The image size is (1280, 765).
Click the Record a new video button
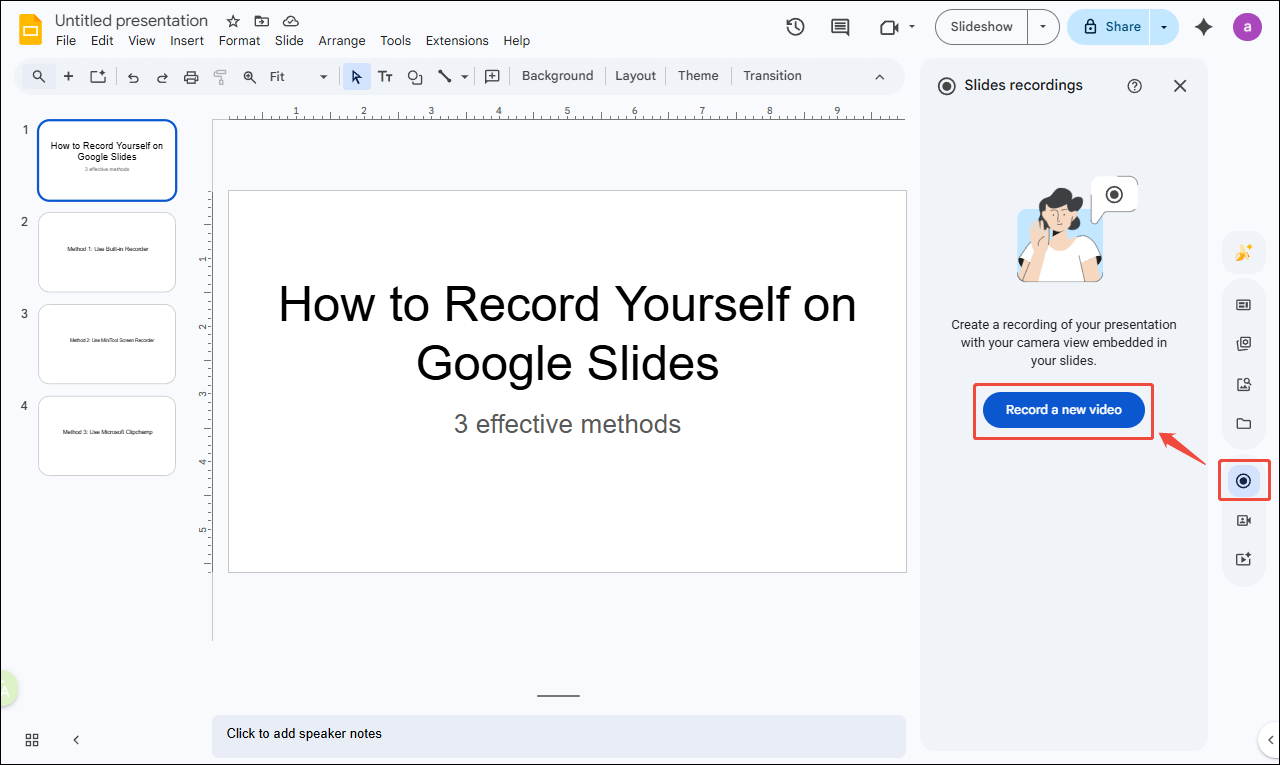(x=1063, y=409)
